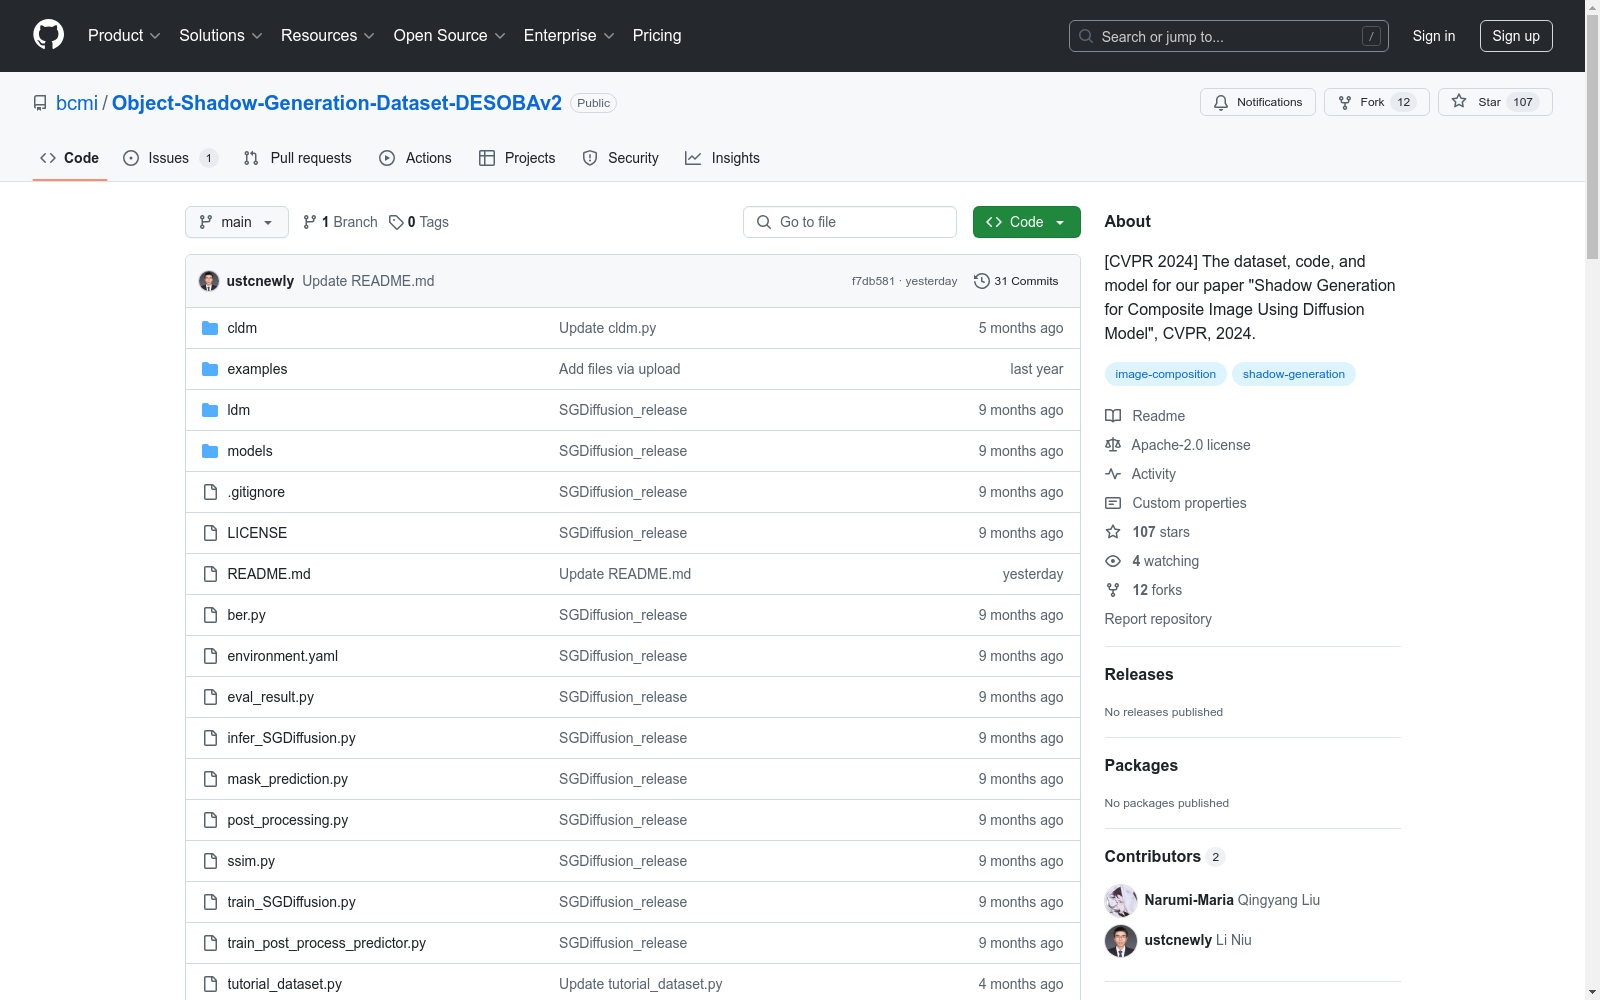Open infer_SGDiffusion.py file

point(291,738)
